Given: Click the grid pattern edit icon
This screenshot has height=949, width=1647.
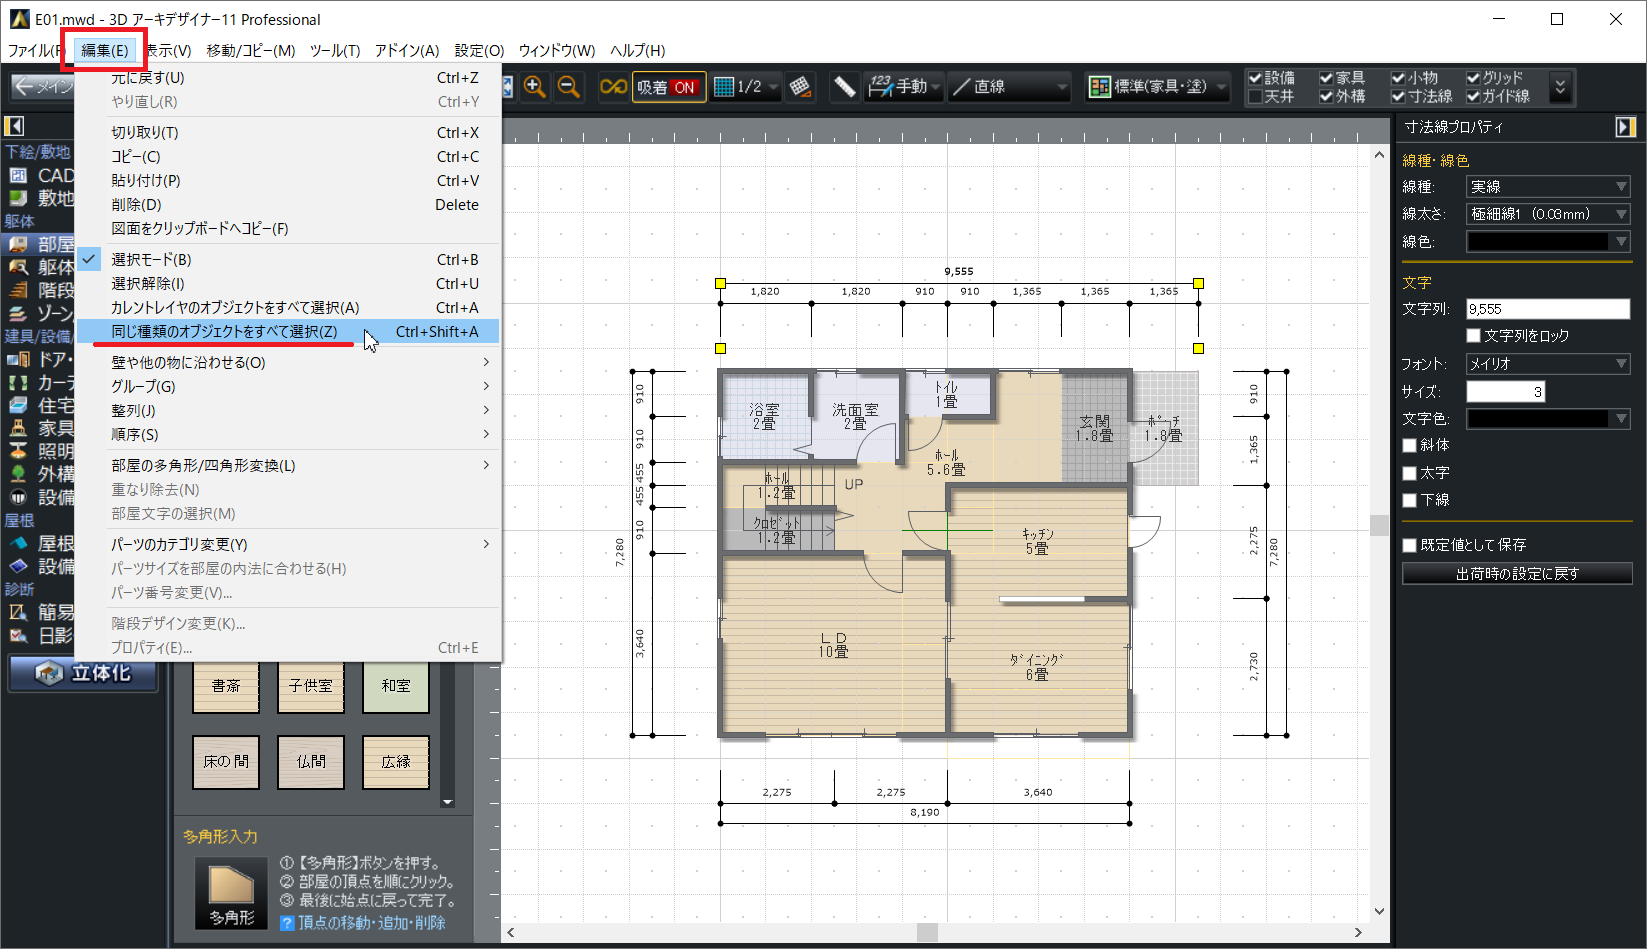Looking at the screenshot, I should 799,87.
